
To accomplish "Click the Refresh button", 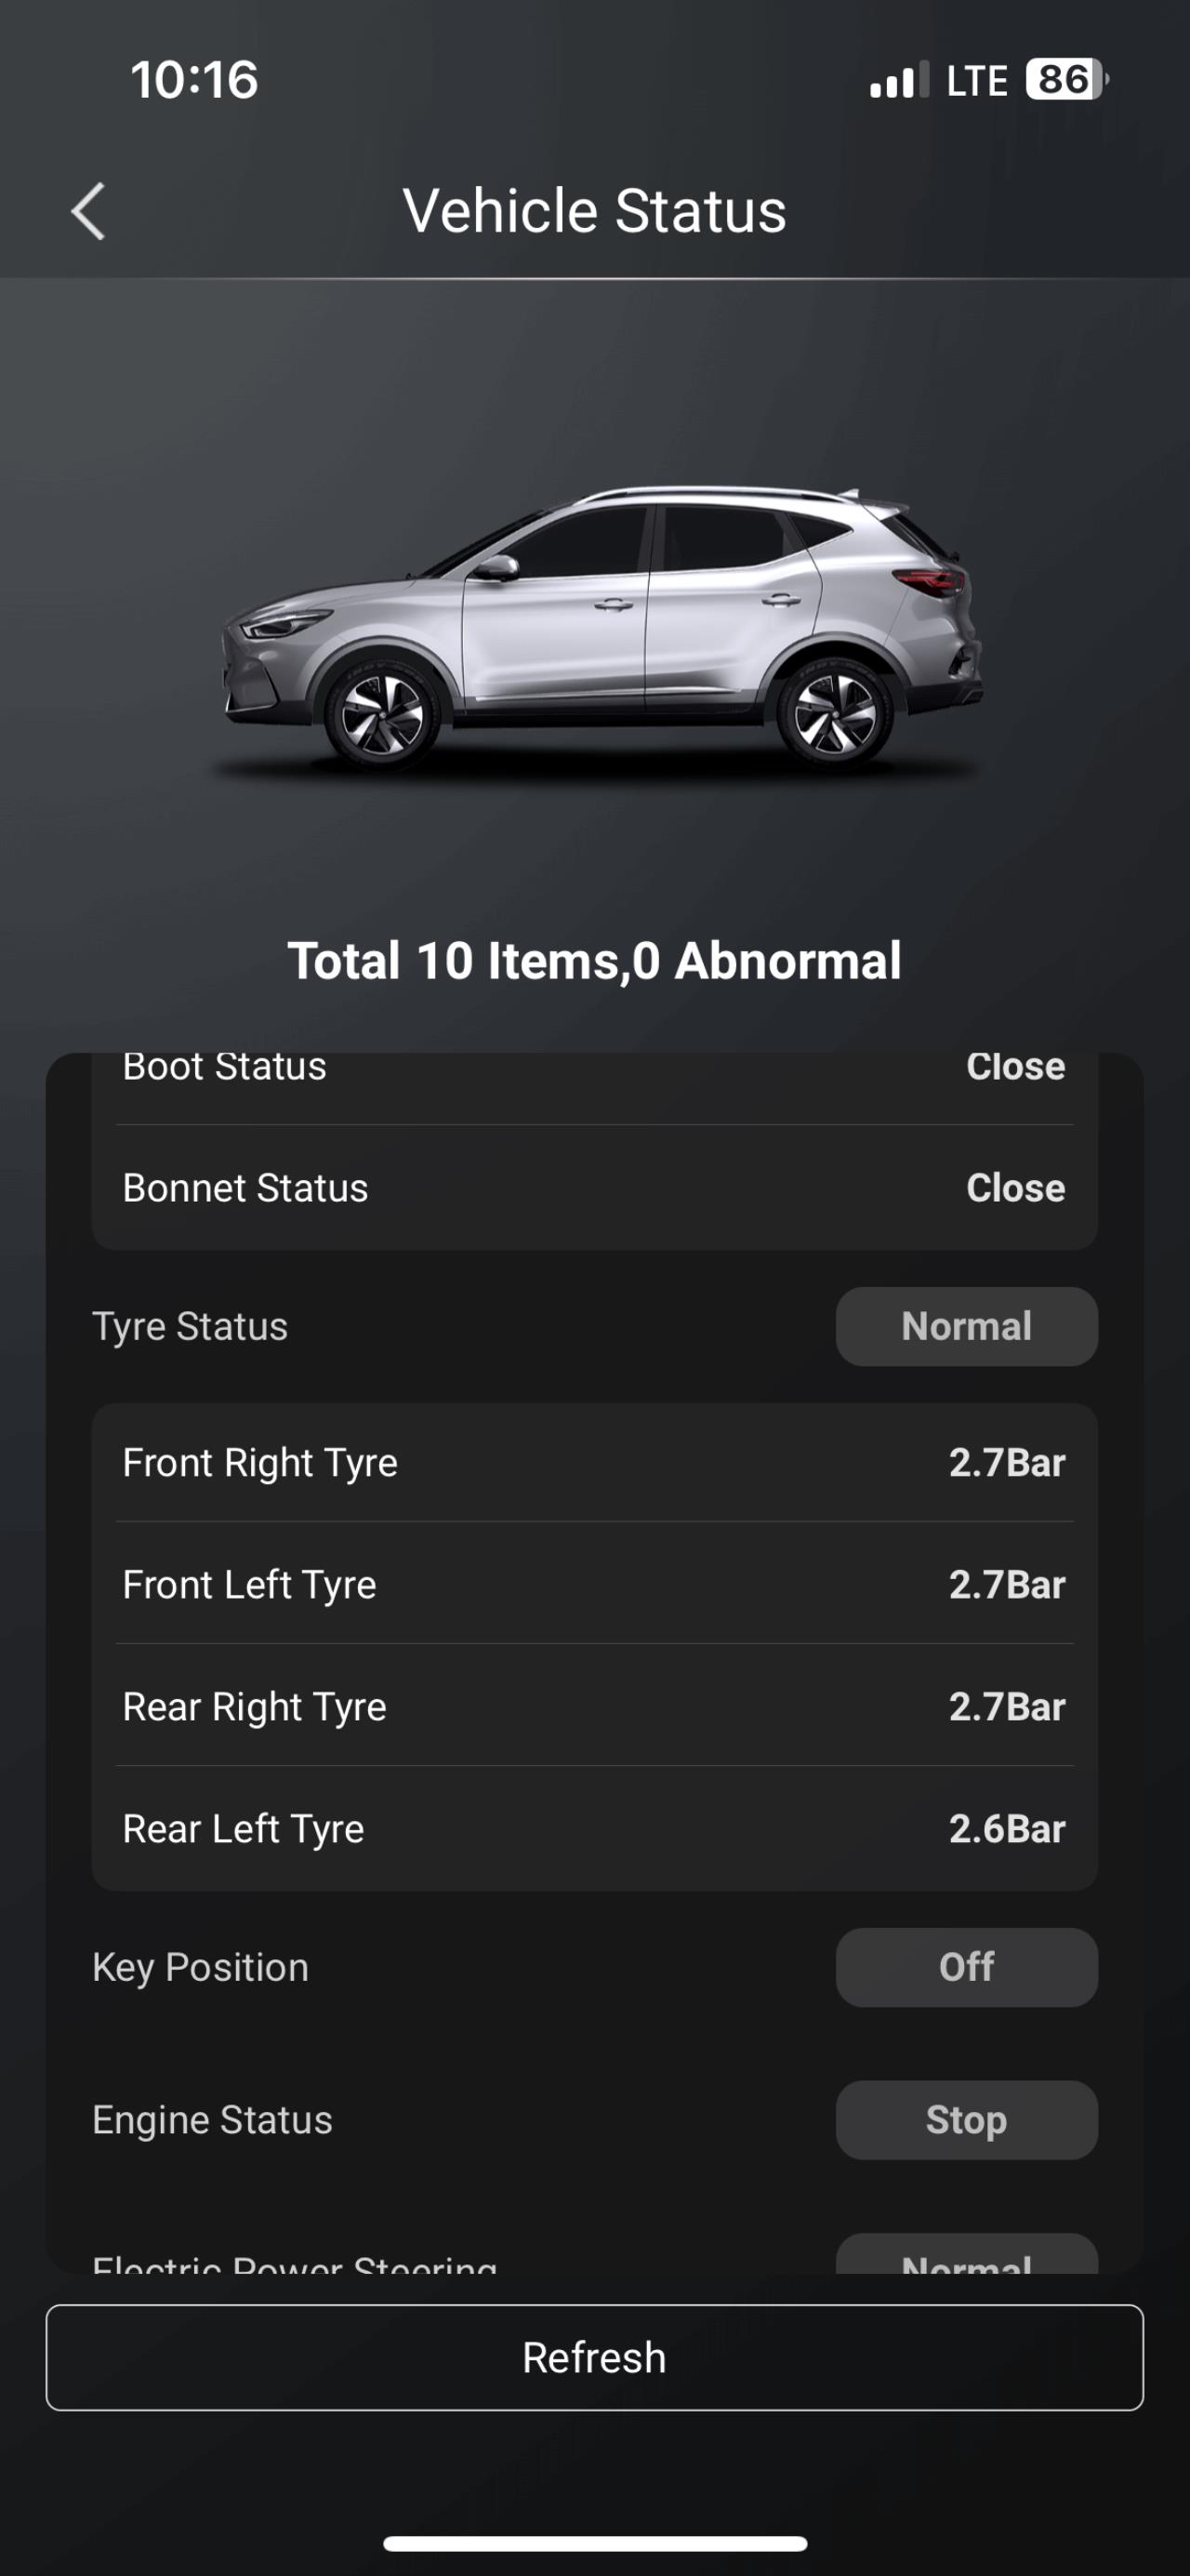I will (x=595, y=2357).
